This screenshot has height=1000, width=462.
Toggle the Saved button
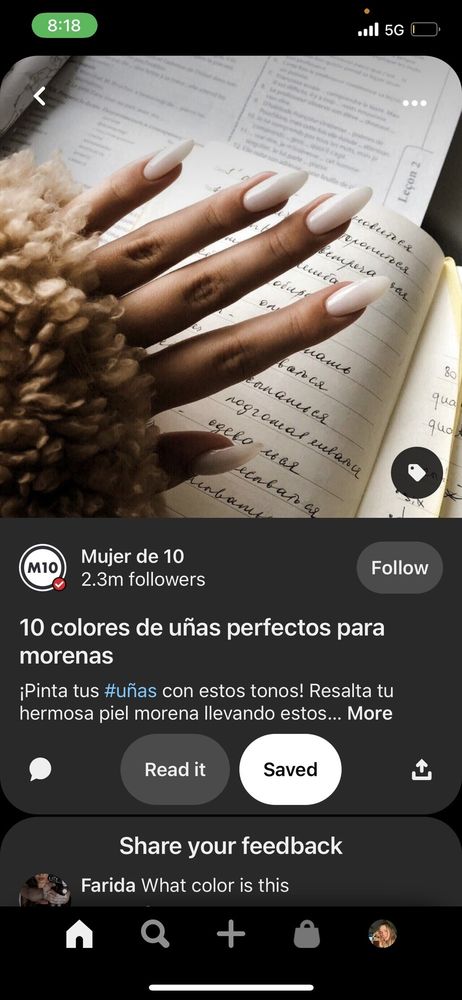[x=290, y=769]
